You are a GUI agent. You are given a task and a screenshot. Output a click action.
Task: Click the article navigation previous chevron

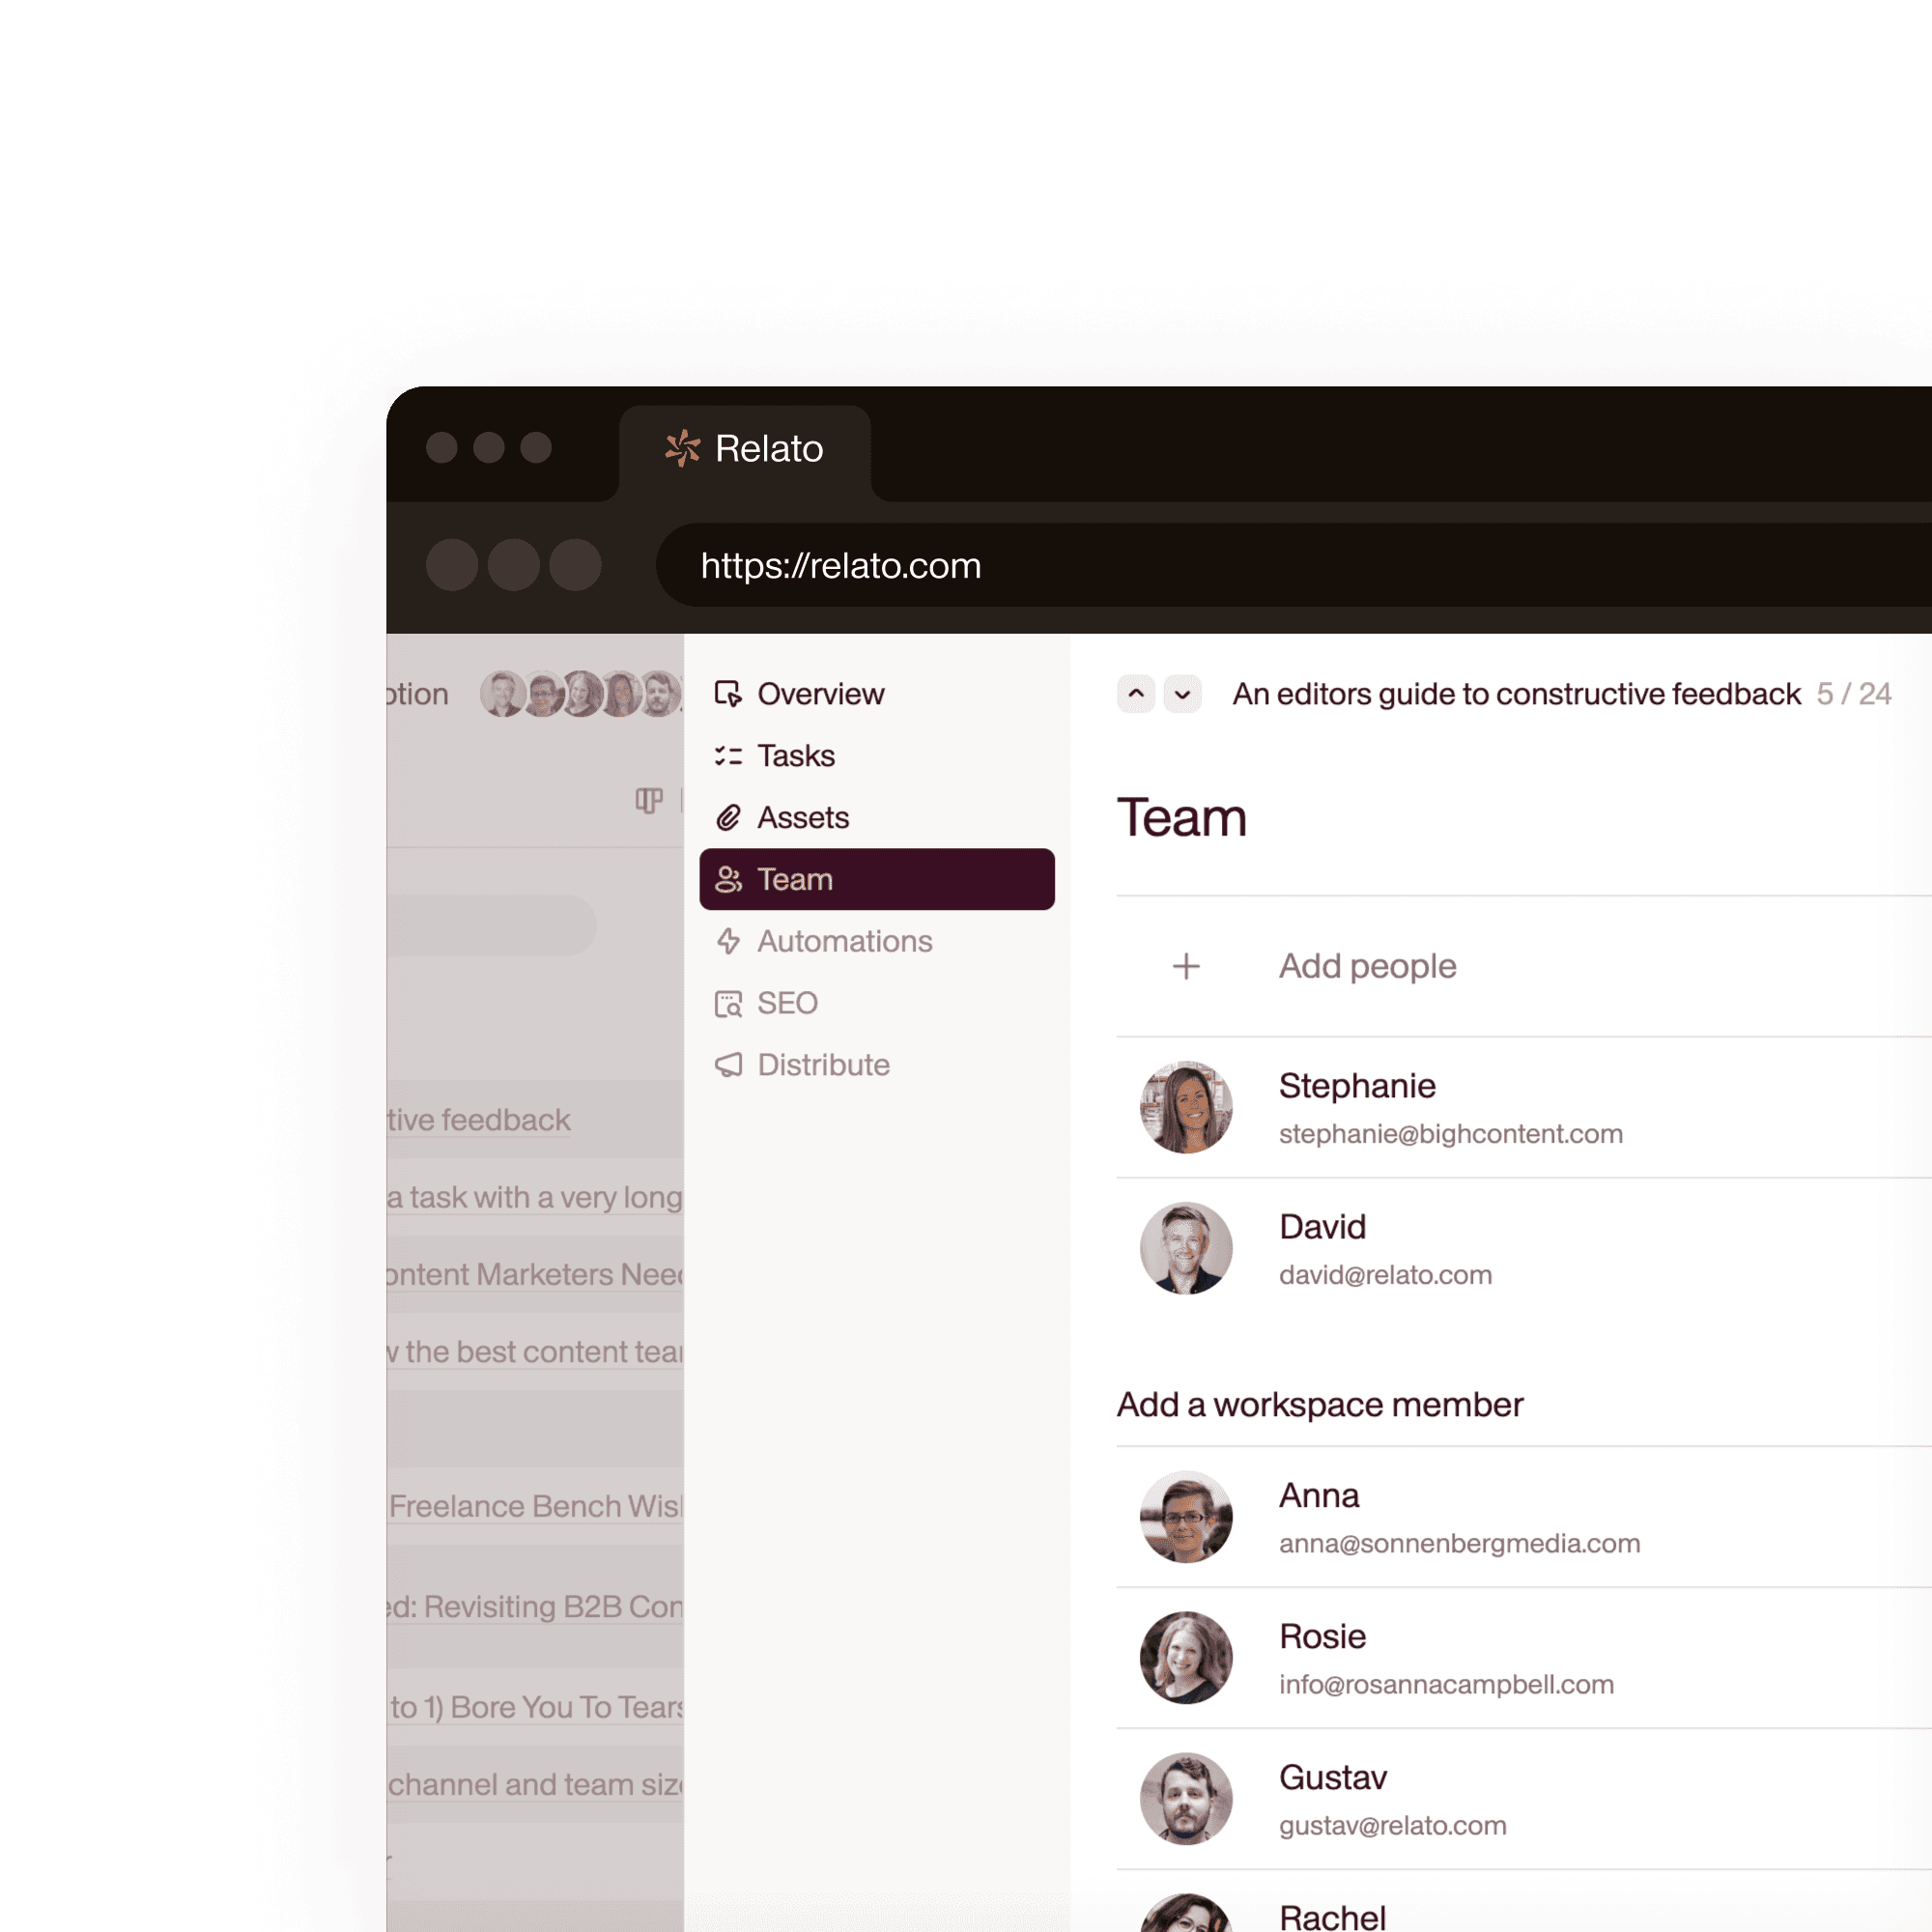pos(1134,694)
